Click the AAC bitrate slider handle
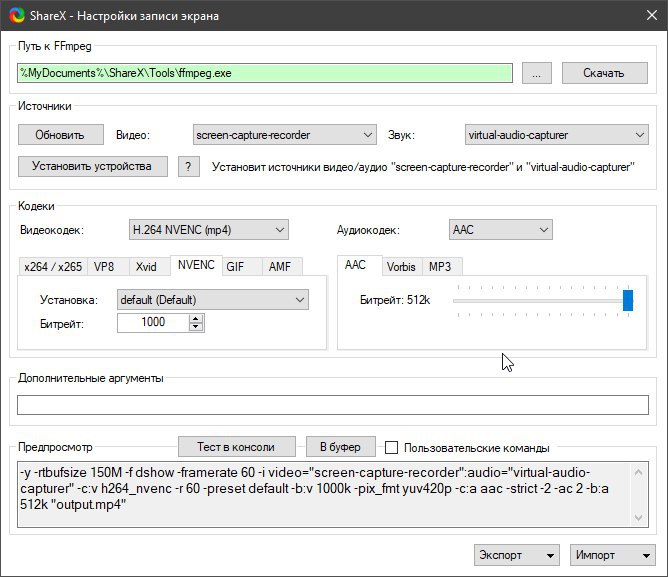 pyautogui.click(x=628, y=300)
